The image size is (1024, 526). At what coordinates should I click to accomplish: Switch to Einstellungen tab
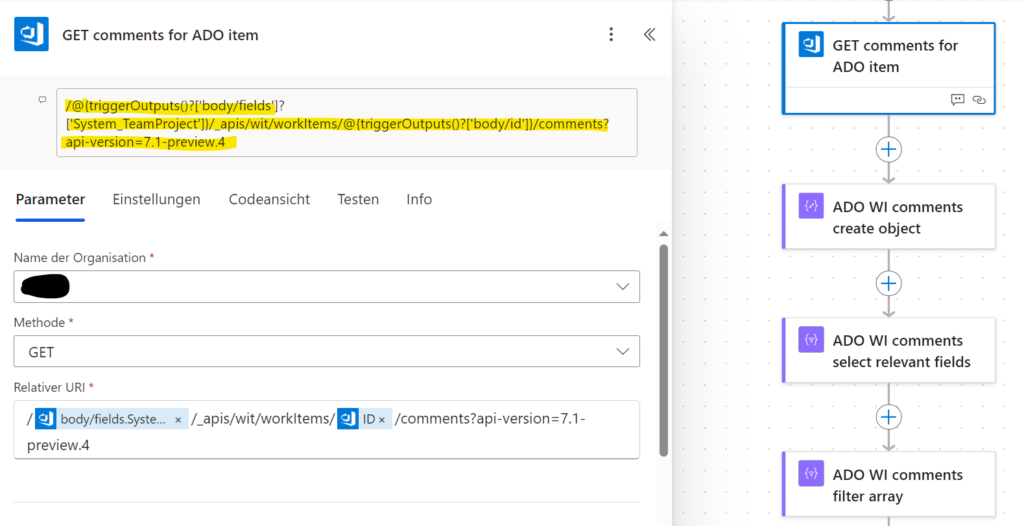[x=156, y=199]
